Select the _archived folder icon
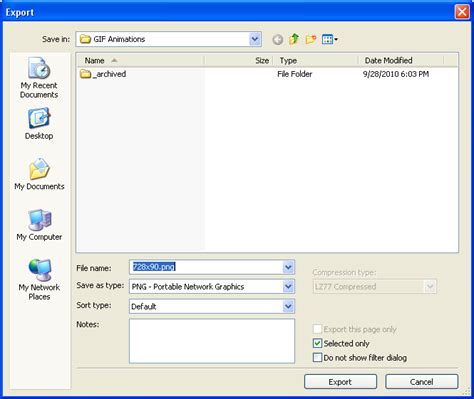 86,74
